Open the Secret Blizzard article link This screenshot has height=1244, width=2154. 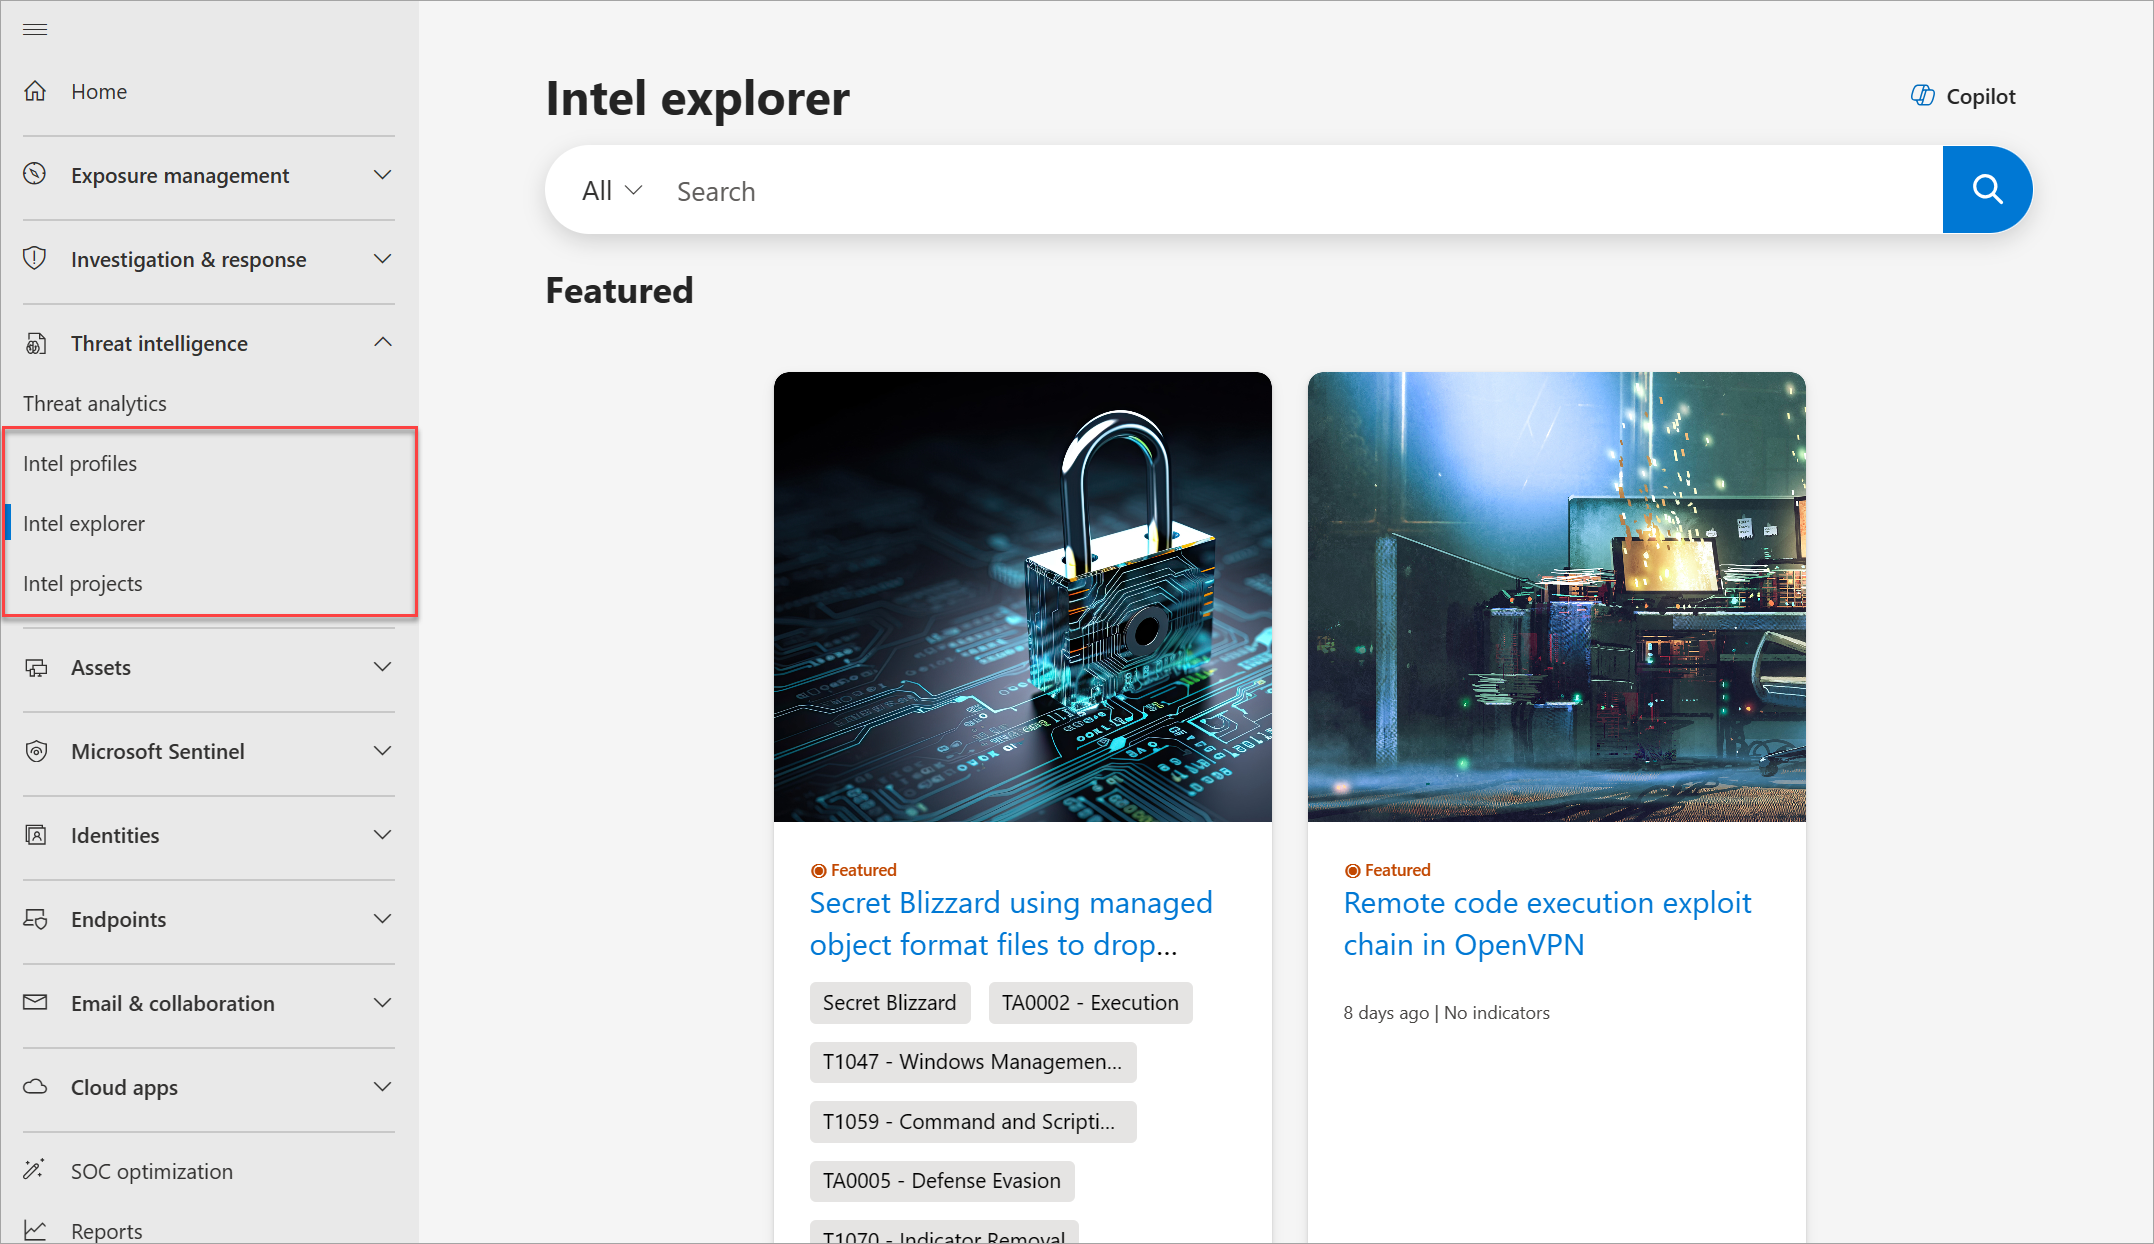(x=1011, y=923)
